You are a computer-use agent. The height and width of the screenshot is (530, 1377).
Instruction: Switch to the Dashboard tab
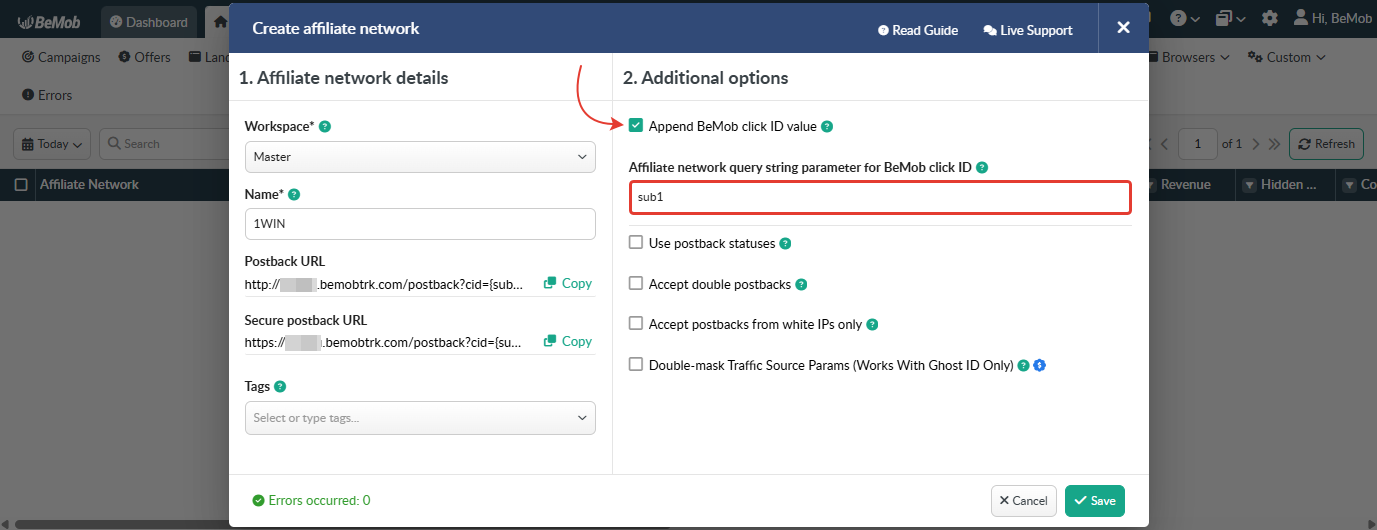click(x=148, y=22)
